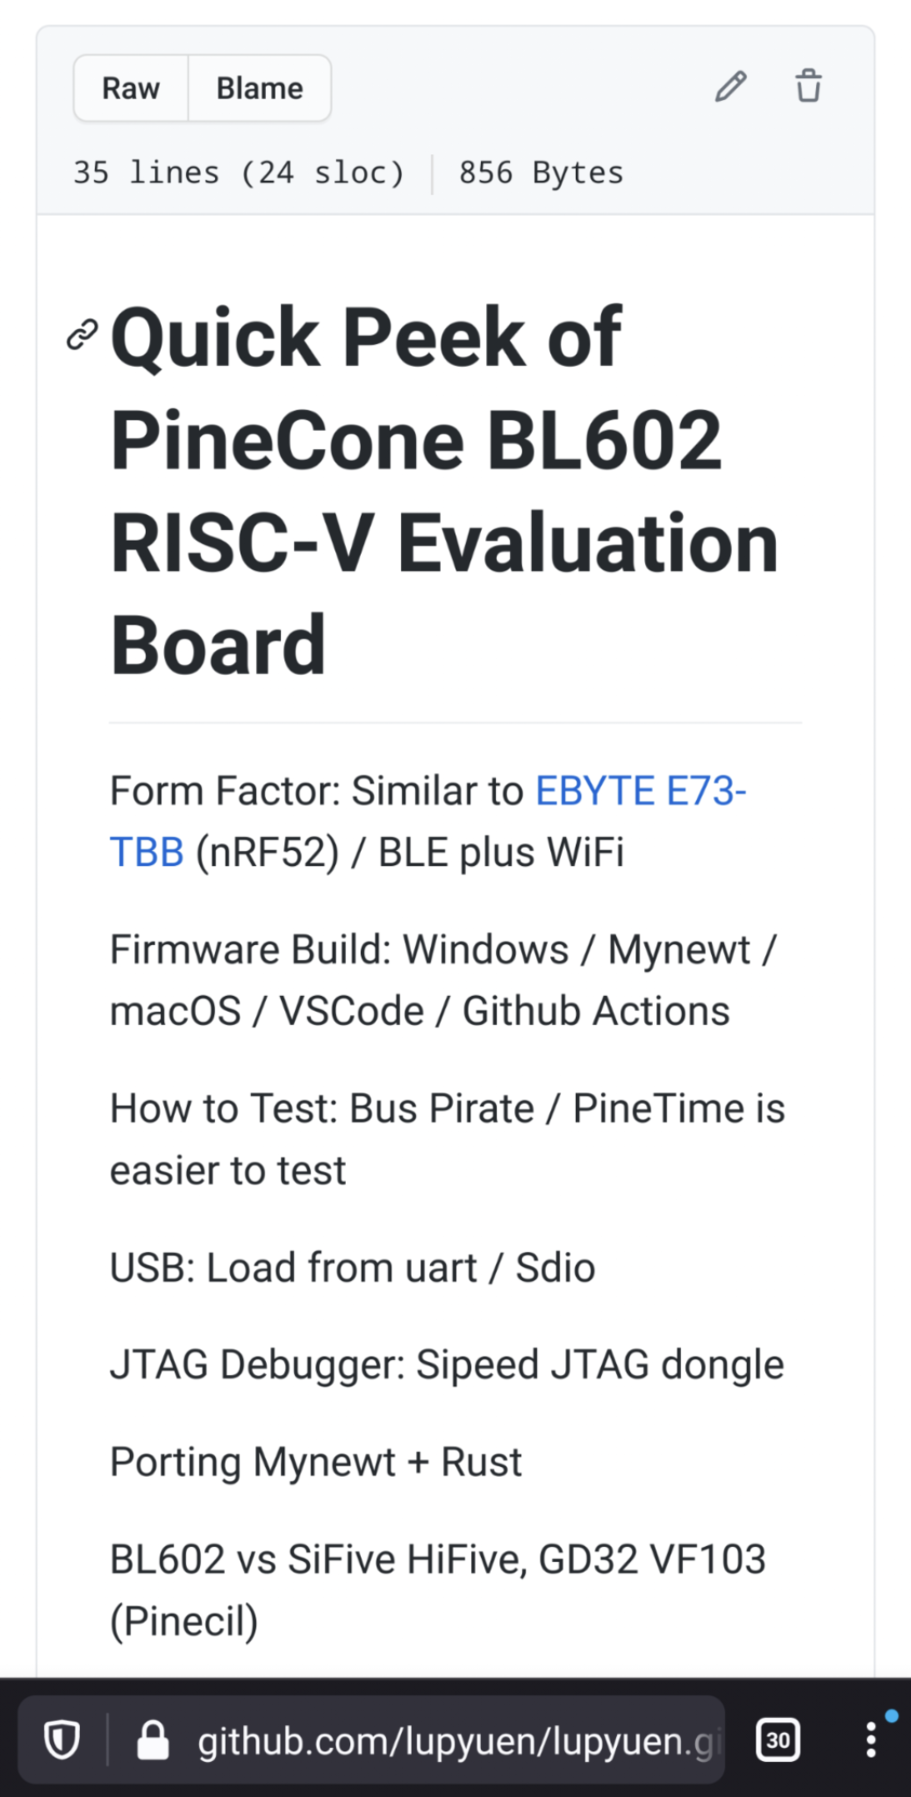
Task: Click the Quick Peek of PineCone heading
Action: 444,491
